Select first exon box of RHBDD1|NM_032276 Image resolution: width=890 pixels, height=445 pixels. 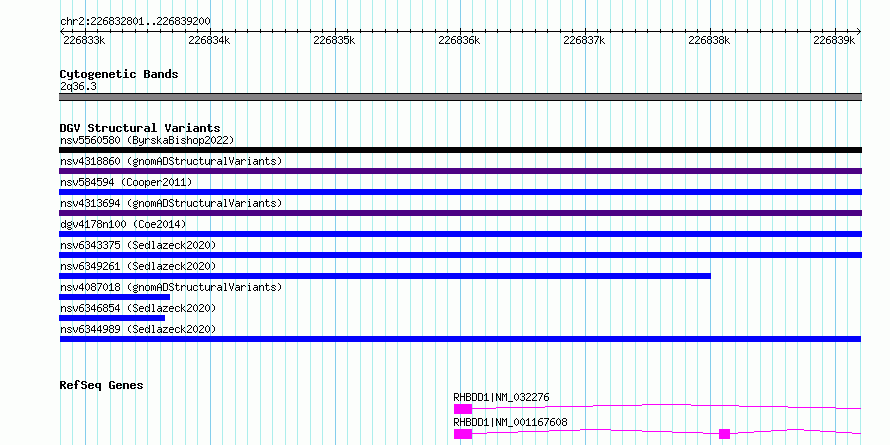pos(463,409)
